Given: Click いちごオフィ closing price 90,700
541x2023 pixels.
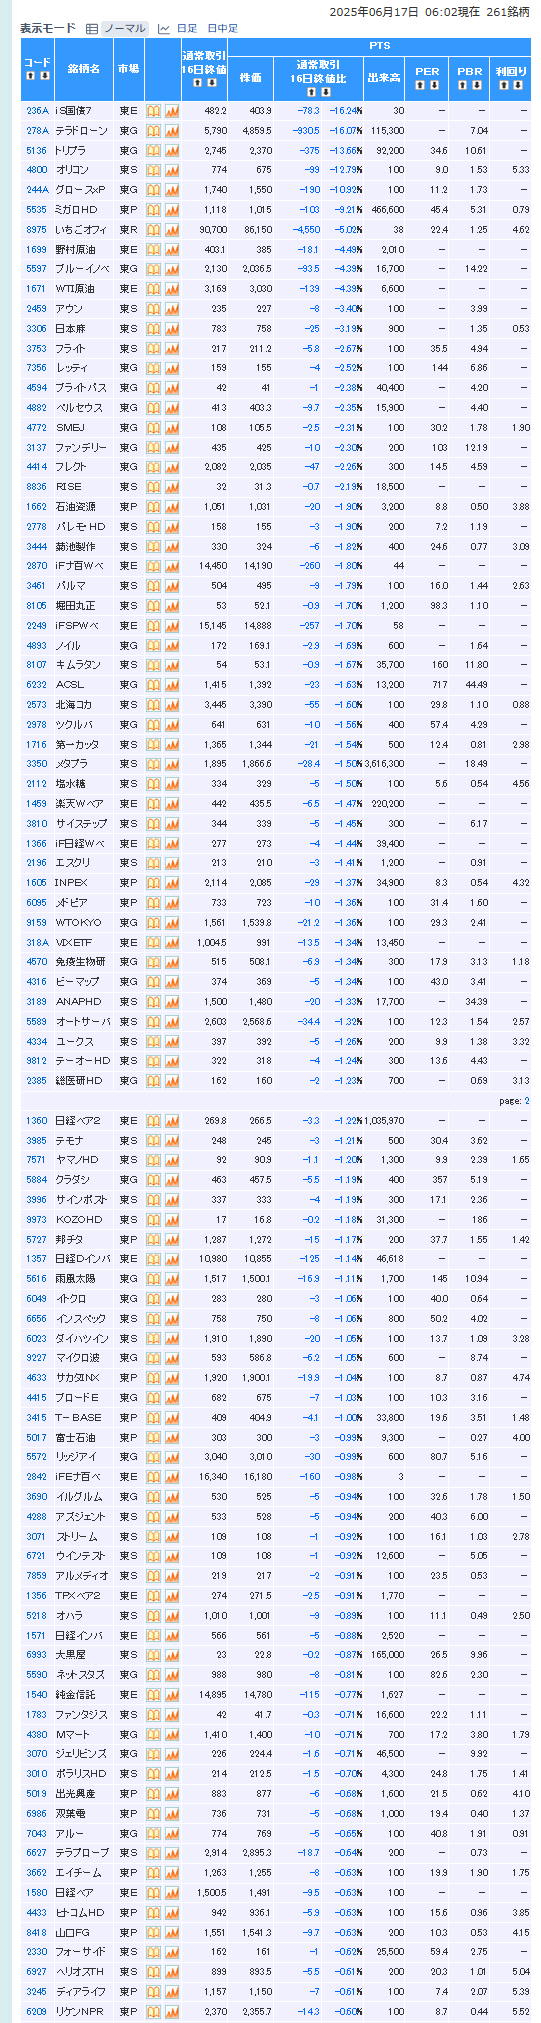Looking at the screenshot, I should click(x=213, y=230).
